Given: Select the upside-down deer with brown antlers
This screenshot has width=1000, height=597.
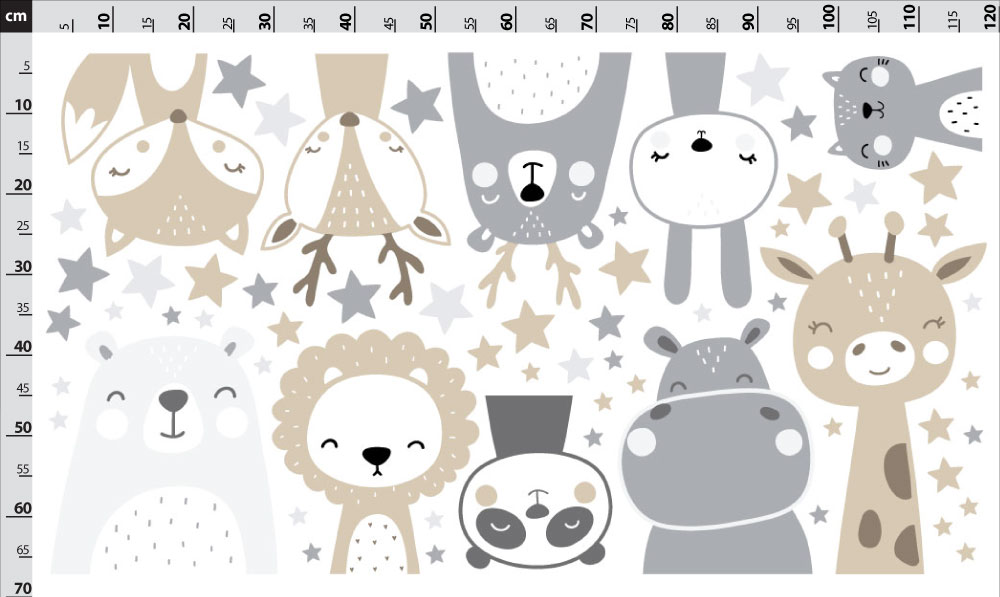Looking at the screenshot, I should [355, 179].
